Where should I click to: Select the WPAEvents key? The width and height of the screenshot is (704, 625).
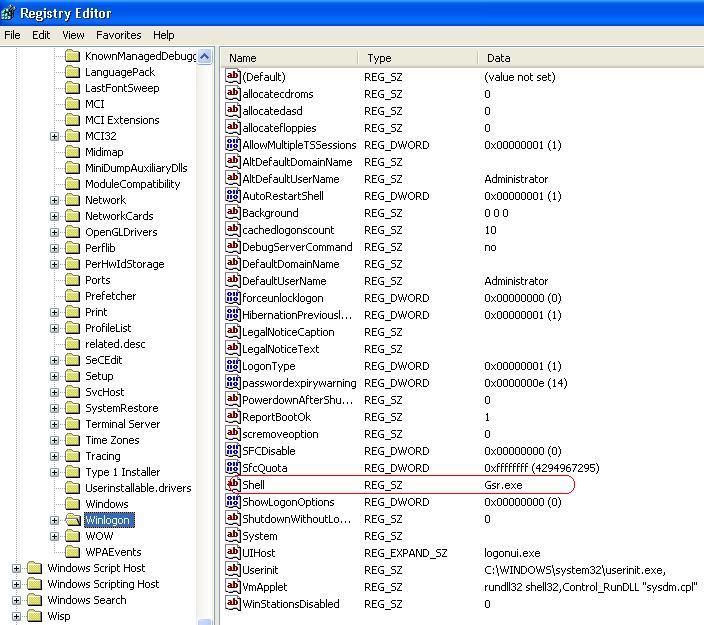coord(113,552)
